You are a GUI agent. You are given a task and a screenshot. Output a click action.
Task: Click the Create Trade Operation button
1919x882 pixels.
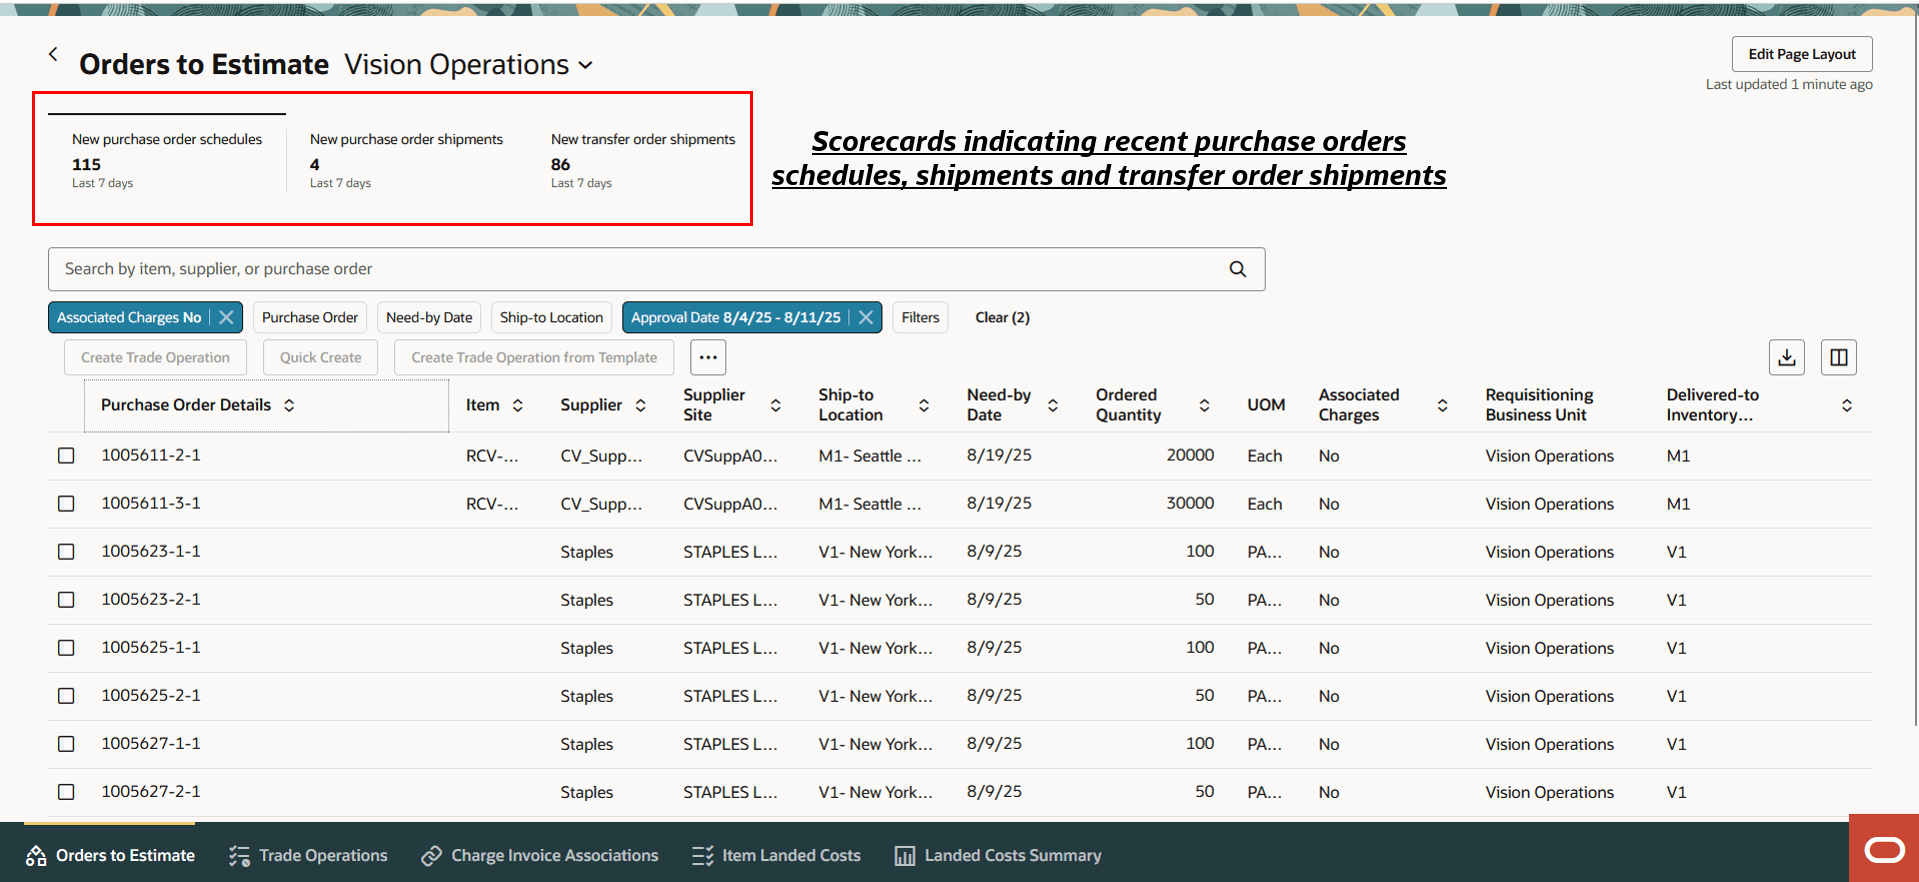tap(155, 357)
